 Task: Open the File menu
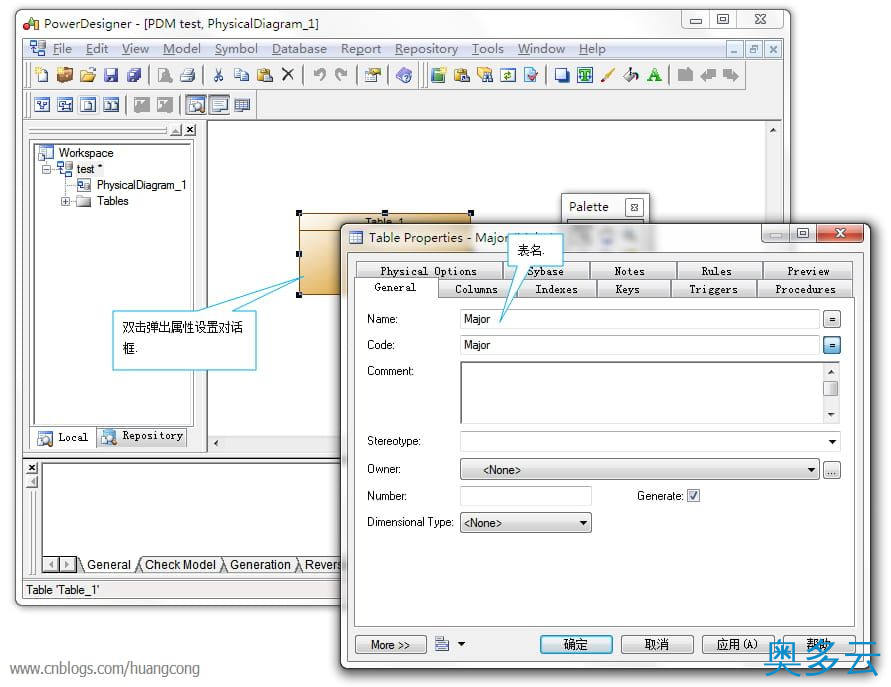coord(62,49)
